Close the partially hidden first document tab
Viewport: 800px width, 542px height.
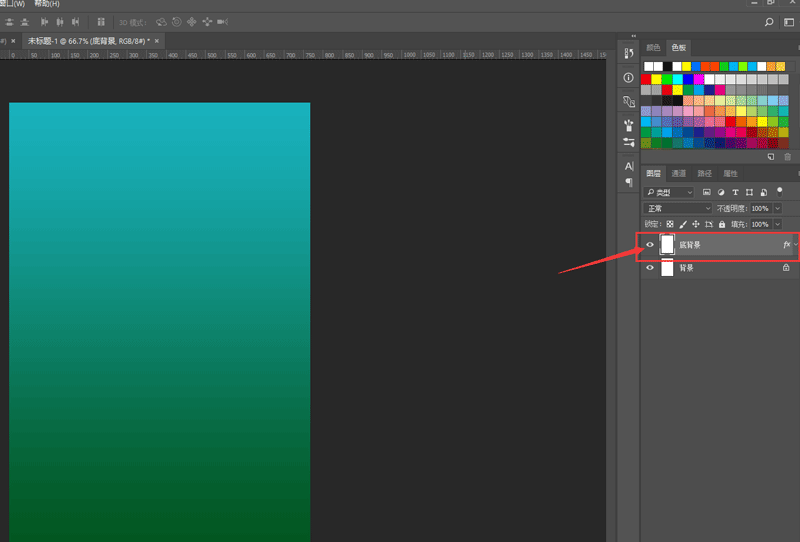tap(13, 41)
